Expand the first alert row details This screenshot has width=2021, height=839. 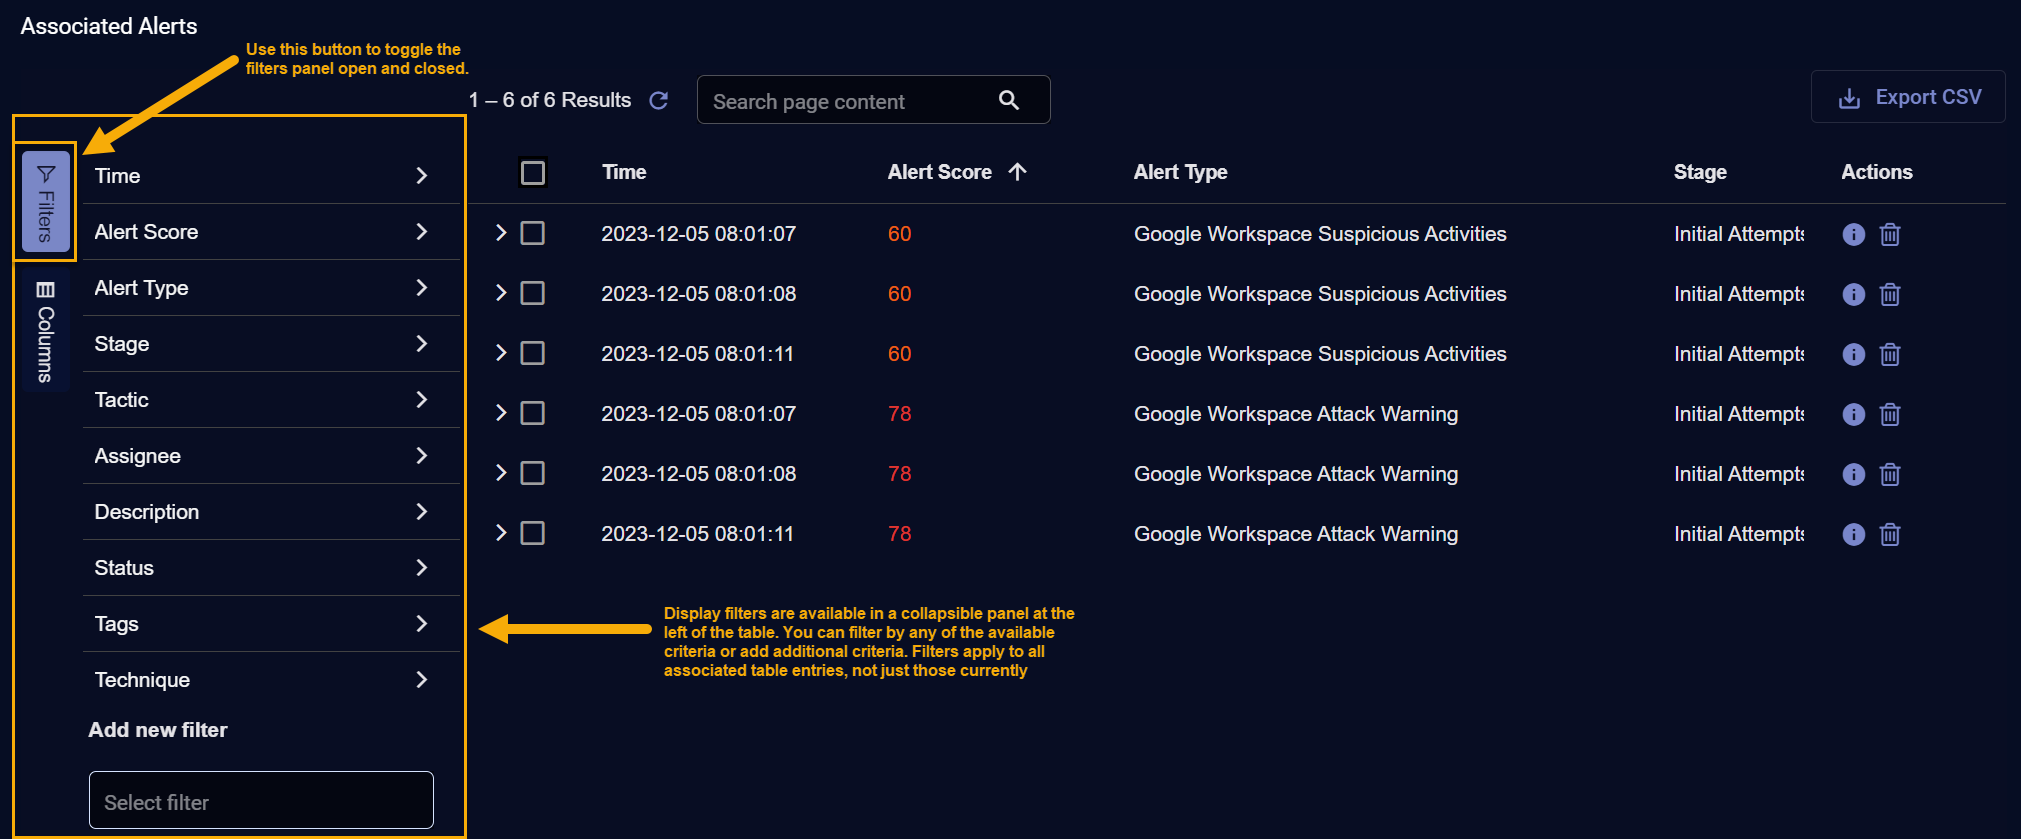tap(501, 233)
